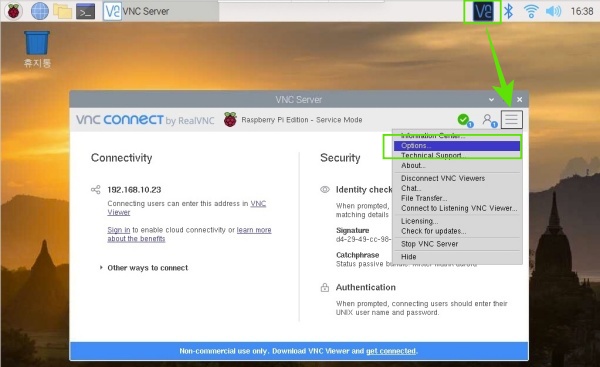Click the Identity check heading
The width and height of the screenshot is (600, 367).
pyautogui.click(x=364, y=189)
